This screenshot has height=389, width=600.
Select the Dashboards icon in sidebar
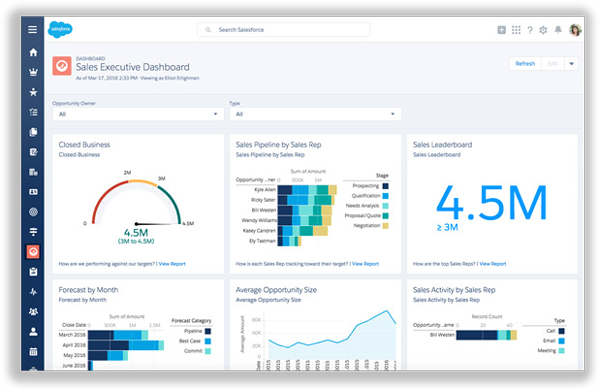click(x=33, y=251)
